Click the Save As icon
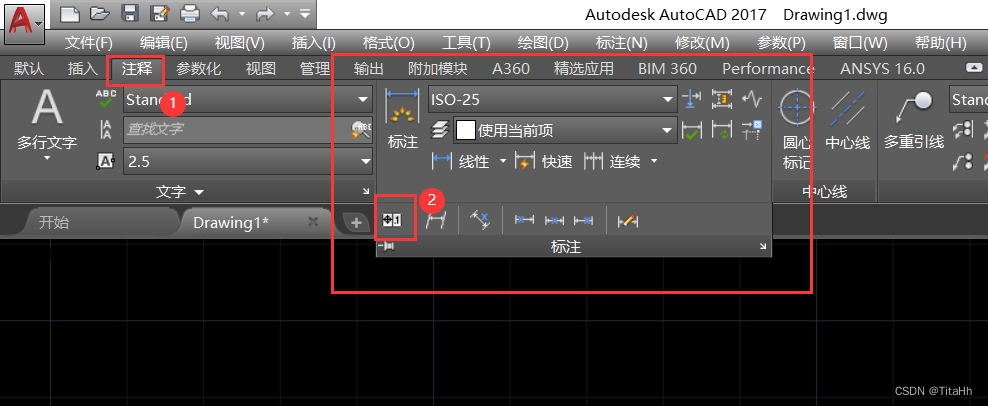988x406 pixels. coord(159,13)
